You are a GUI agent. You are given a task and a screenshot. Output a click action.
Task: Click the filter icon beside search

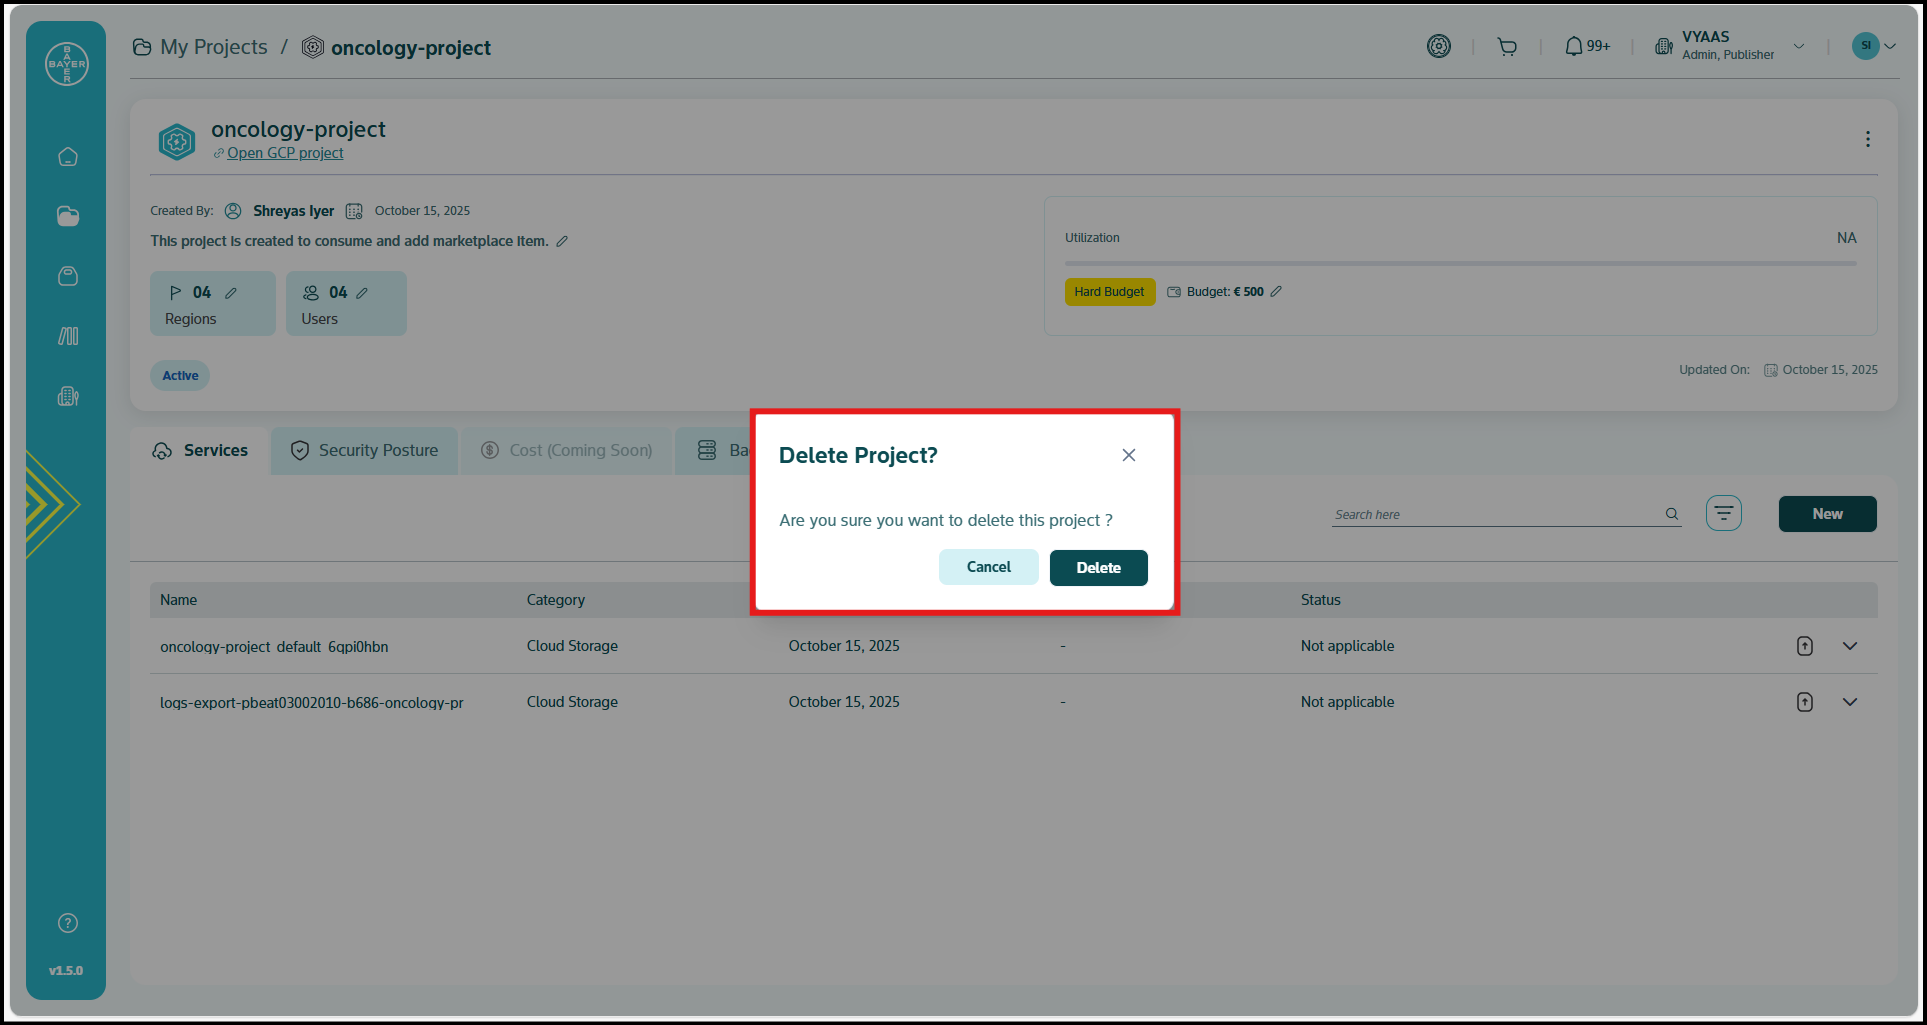(1723, 514)
